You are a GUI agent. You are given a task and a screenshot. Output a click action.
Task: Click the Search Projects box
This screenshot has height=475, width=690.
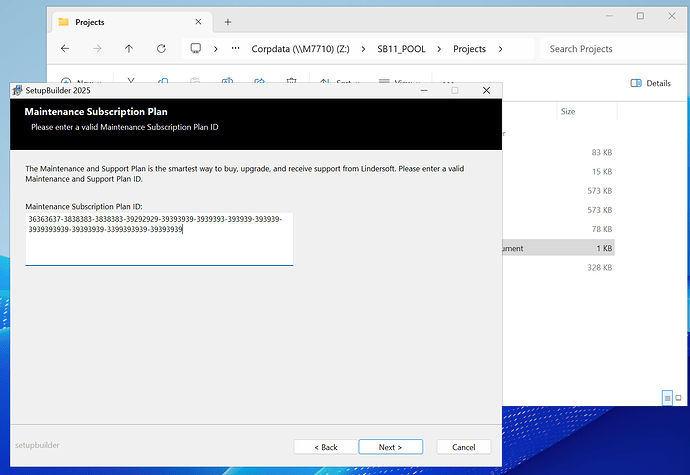click(614, 49)
